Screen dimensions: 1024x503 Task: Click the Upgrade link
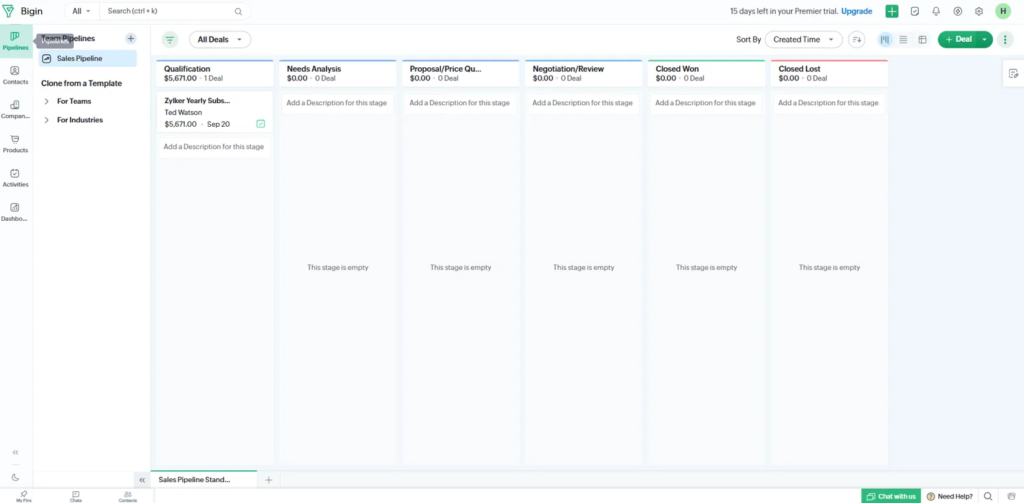tap(856, 11)
